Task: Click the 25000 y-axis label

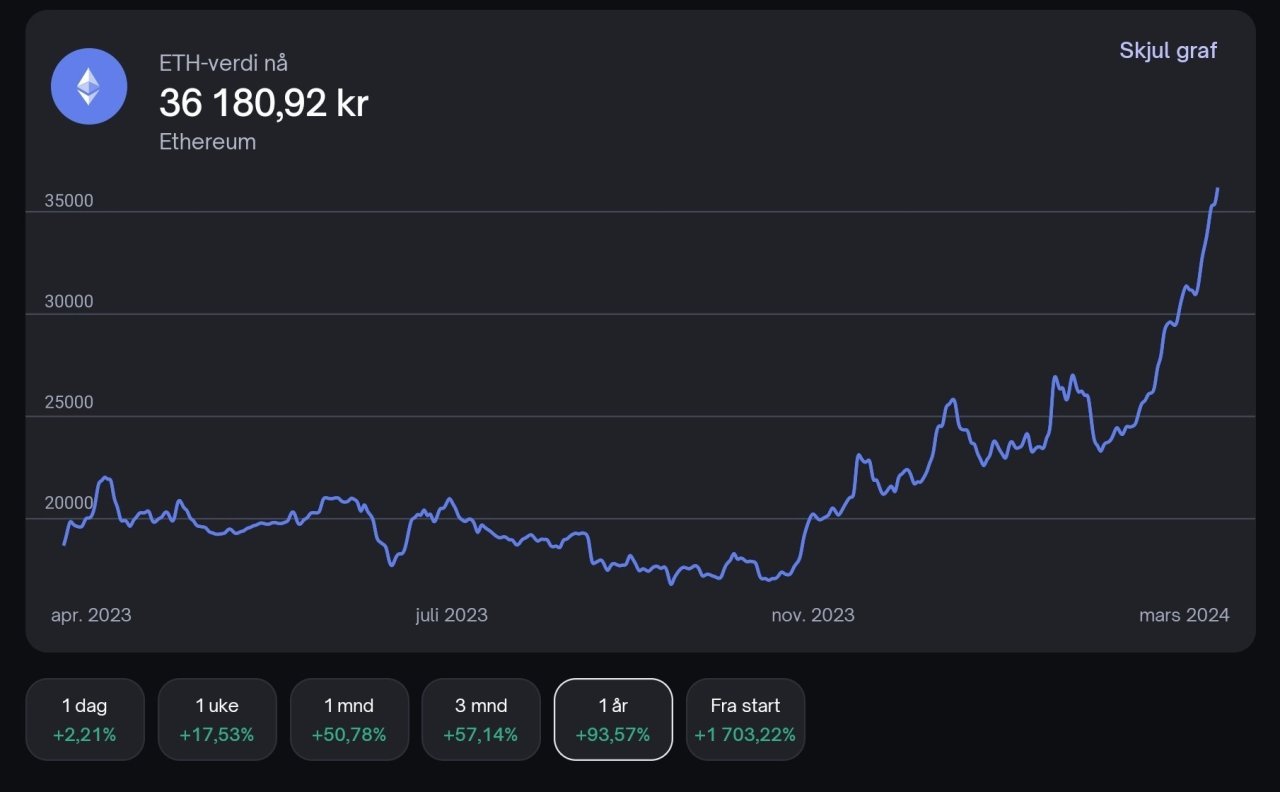Action: [69, 403]
